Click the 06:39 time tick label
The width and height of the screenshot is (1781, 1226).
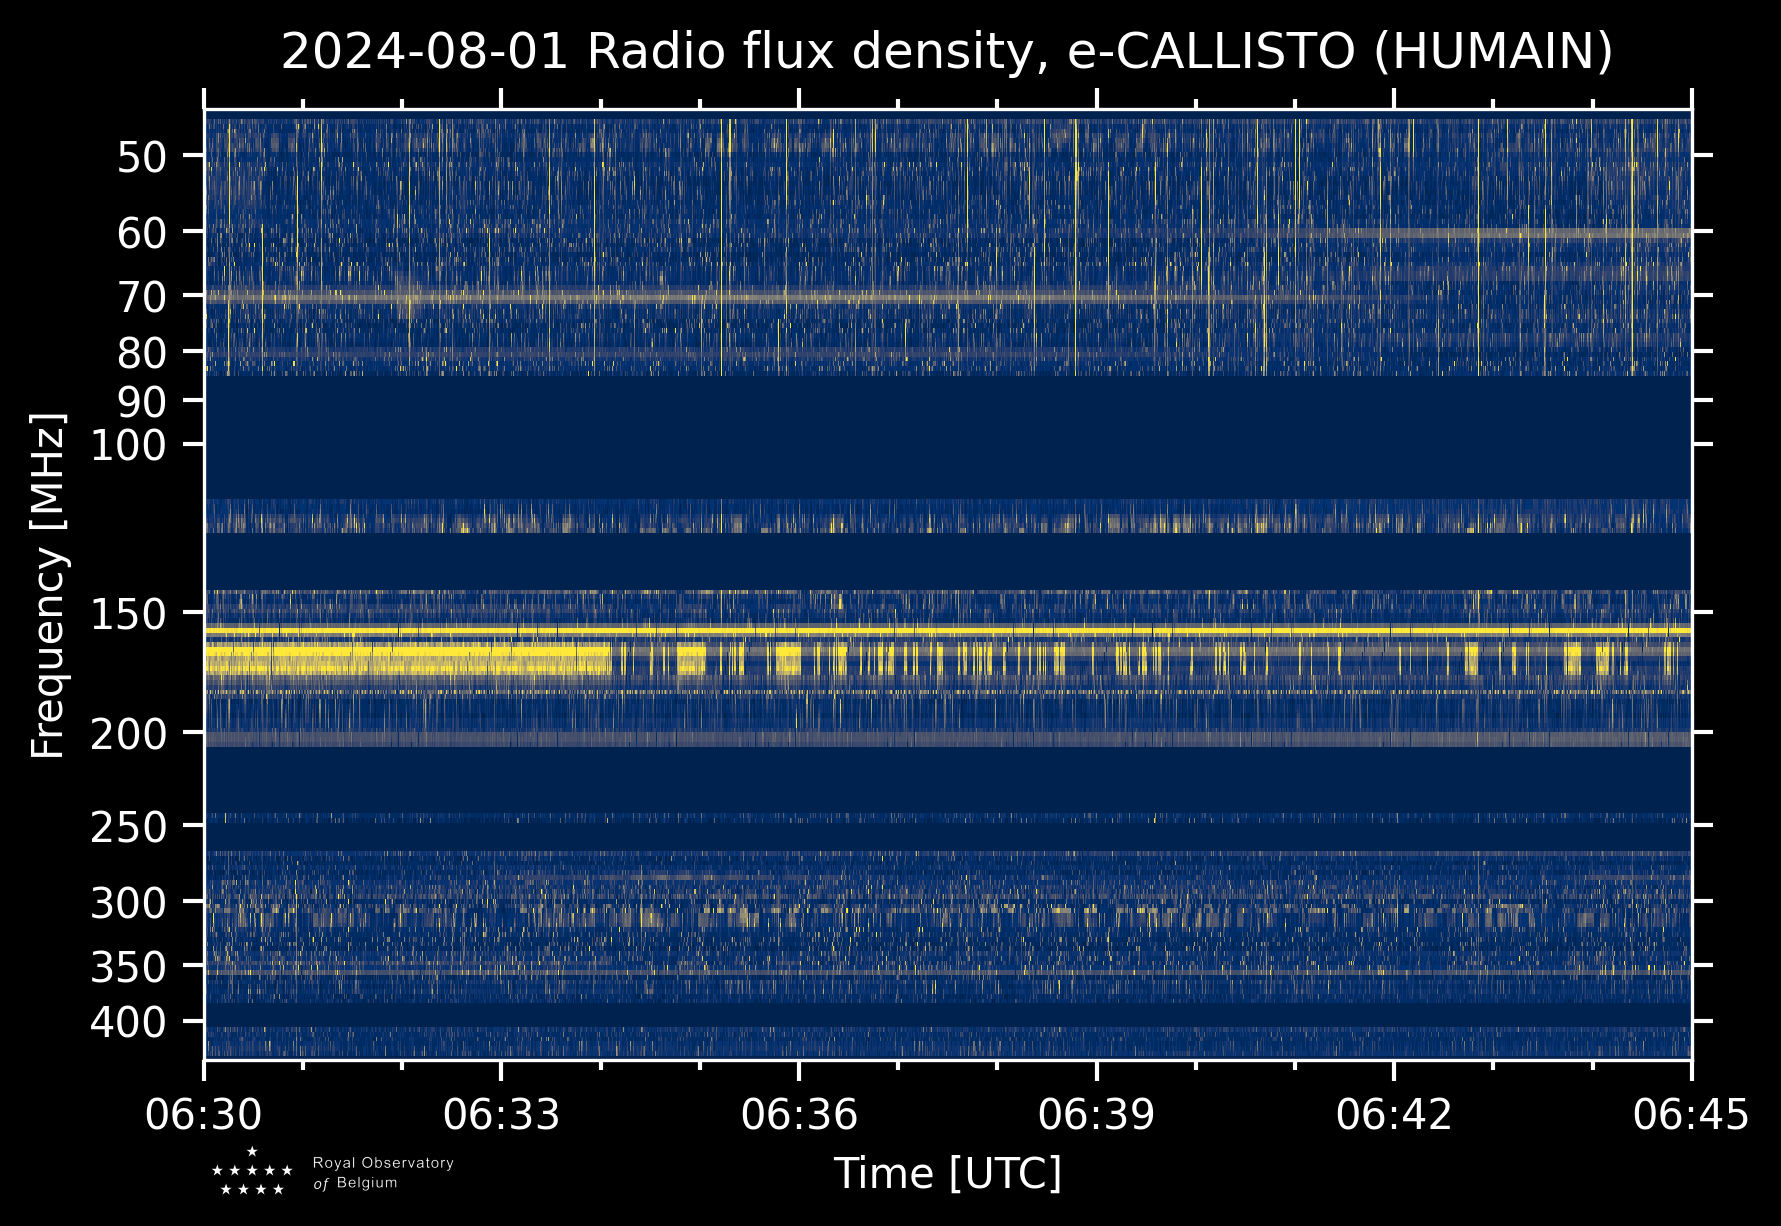(1096, 1114)
